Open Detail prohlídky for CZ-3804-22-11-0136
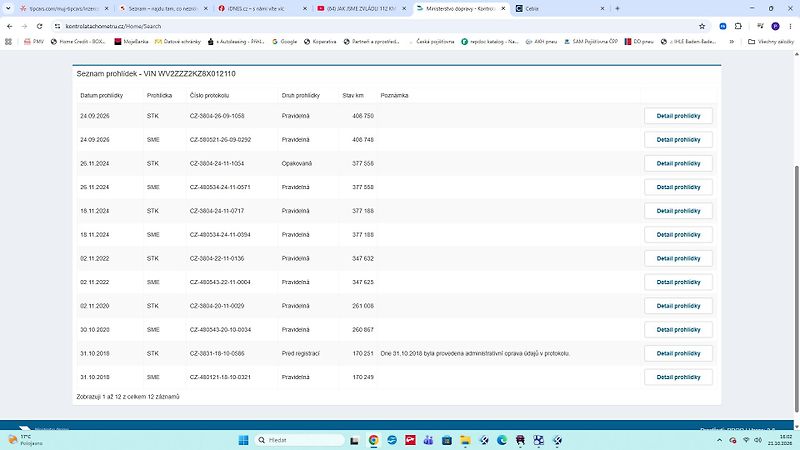The width and height of the screenshot is (800, 450). click(678, 258)
